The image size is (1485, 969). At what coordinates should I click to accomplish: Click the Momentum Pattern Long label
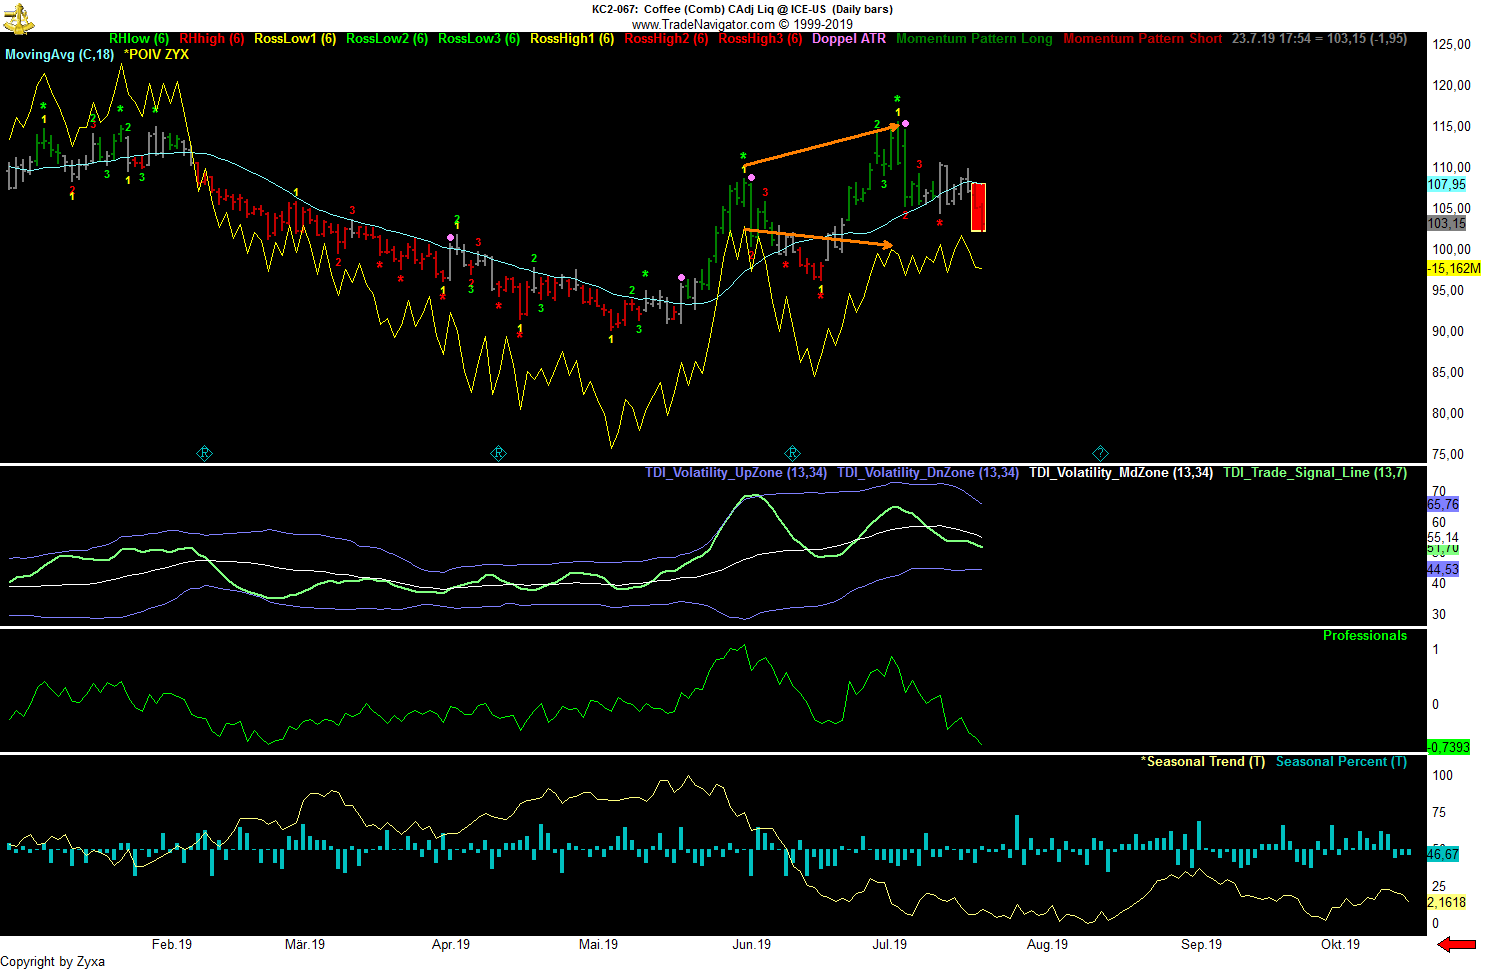(974, 39)
